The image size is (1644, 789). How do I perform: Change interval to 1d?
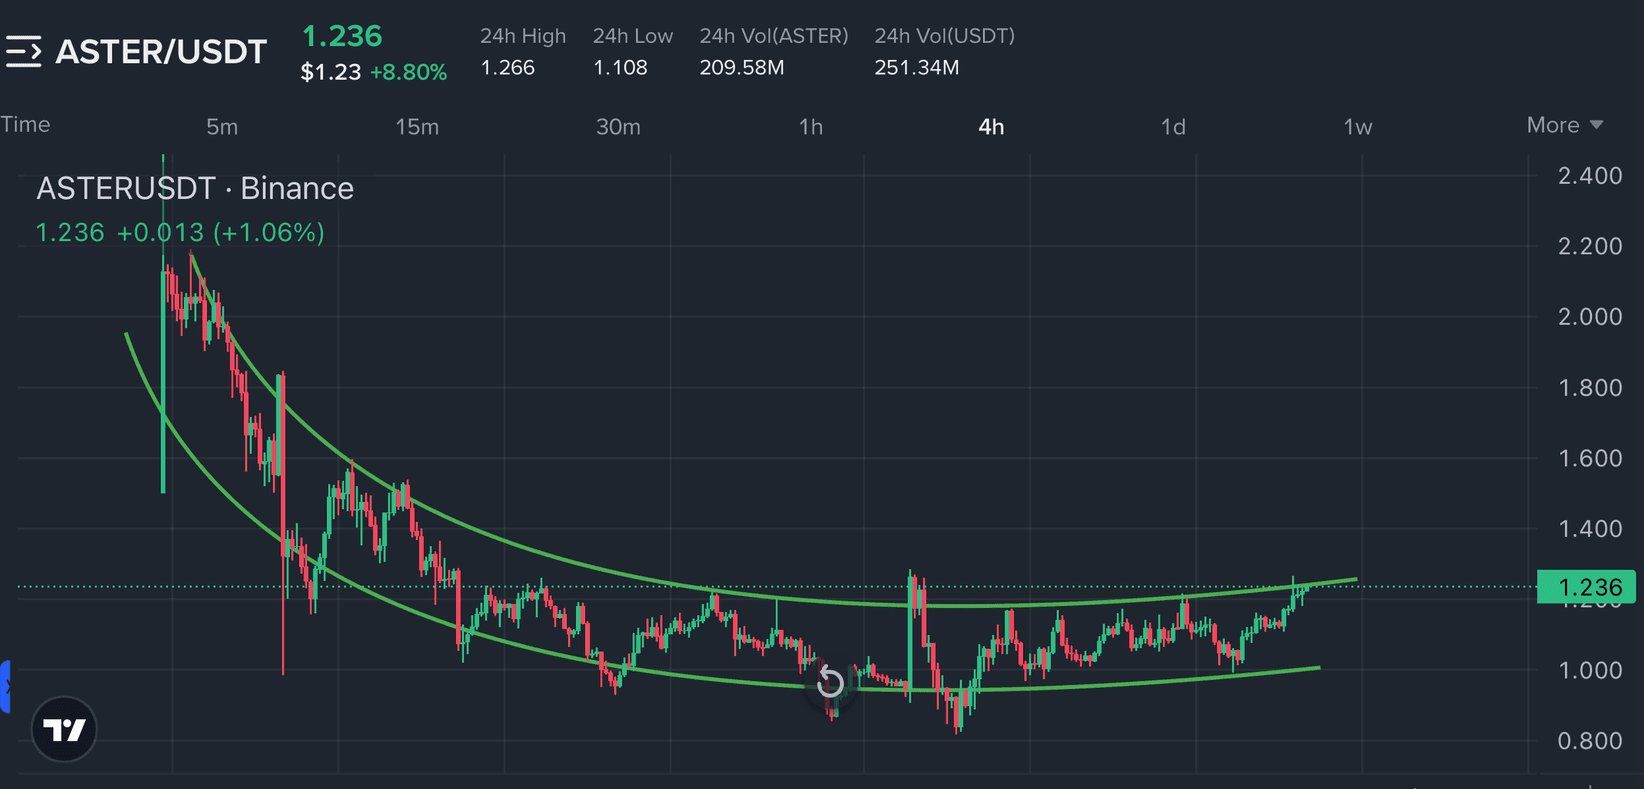click(1173, 127)
